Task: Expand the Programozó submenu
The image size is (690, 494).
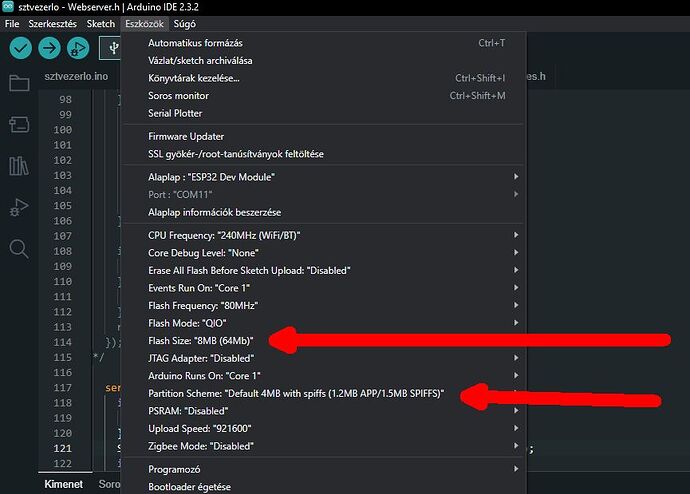Action: coord(323,469)
